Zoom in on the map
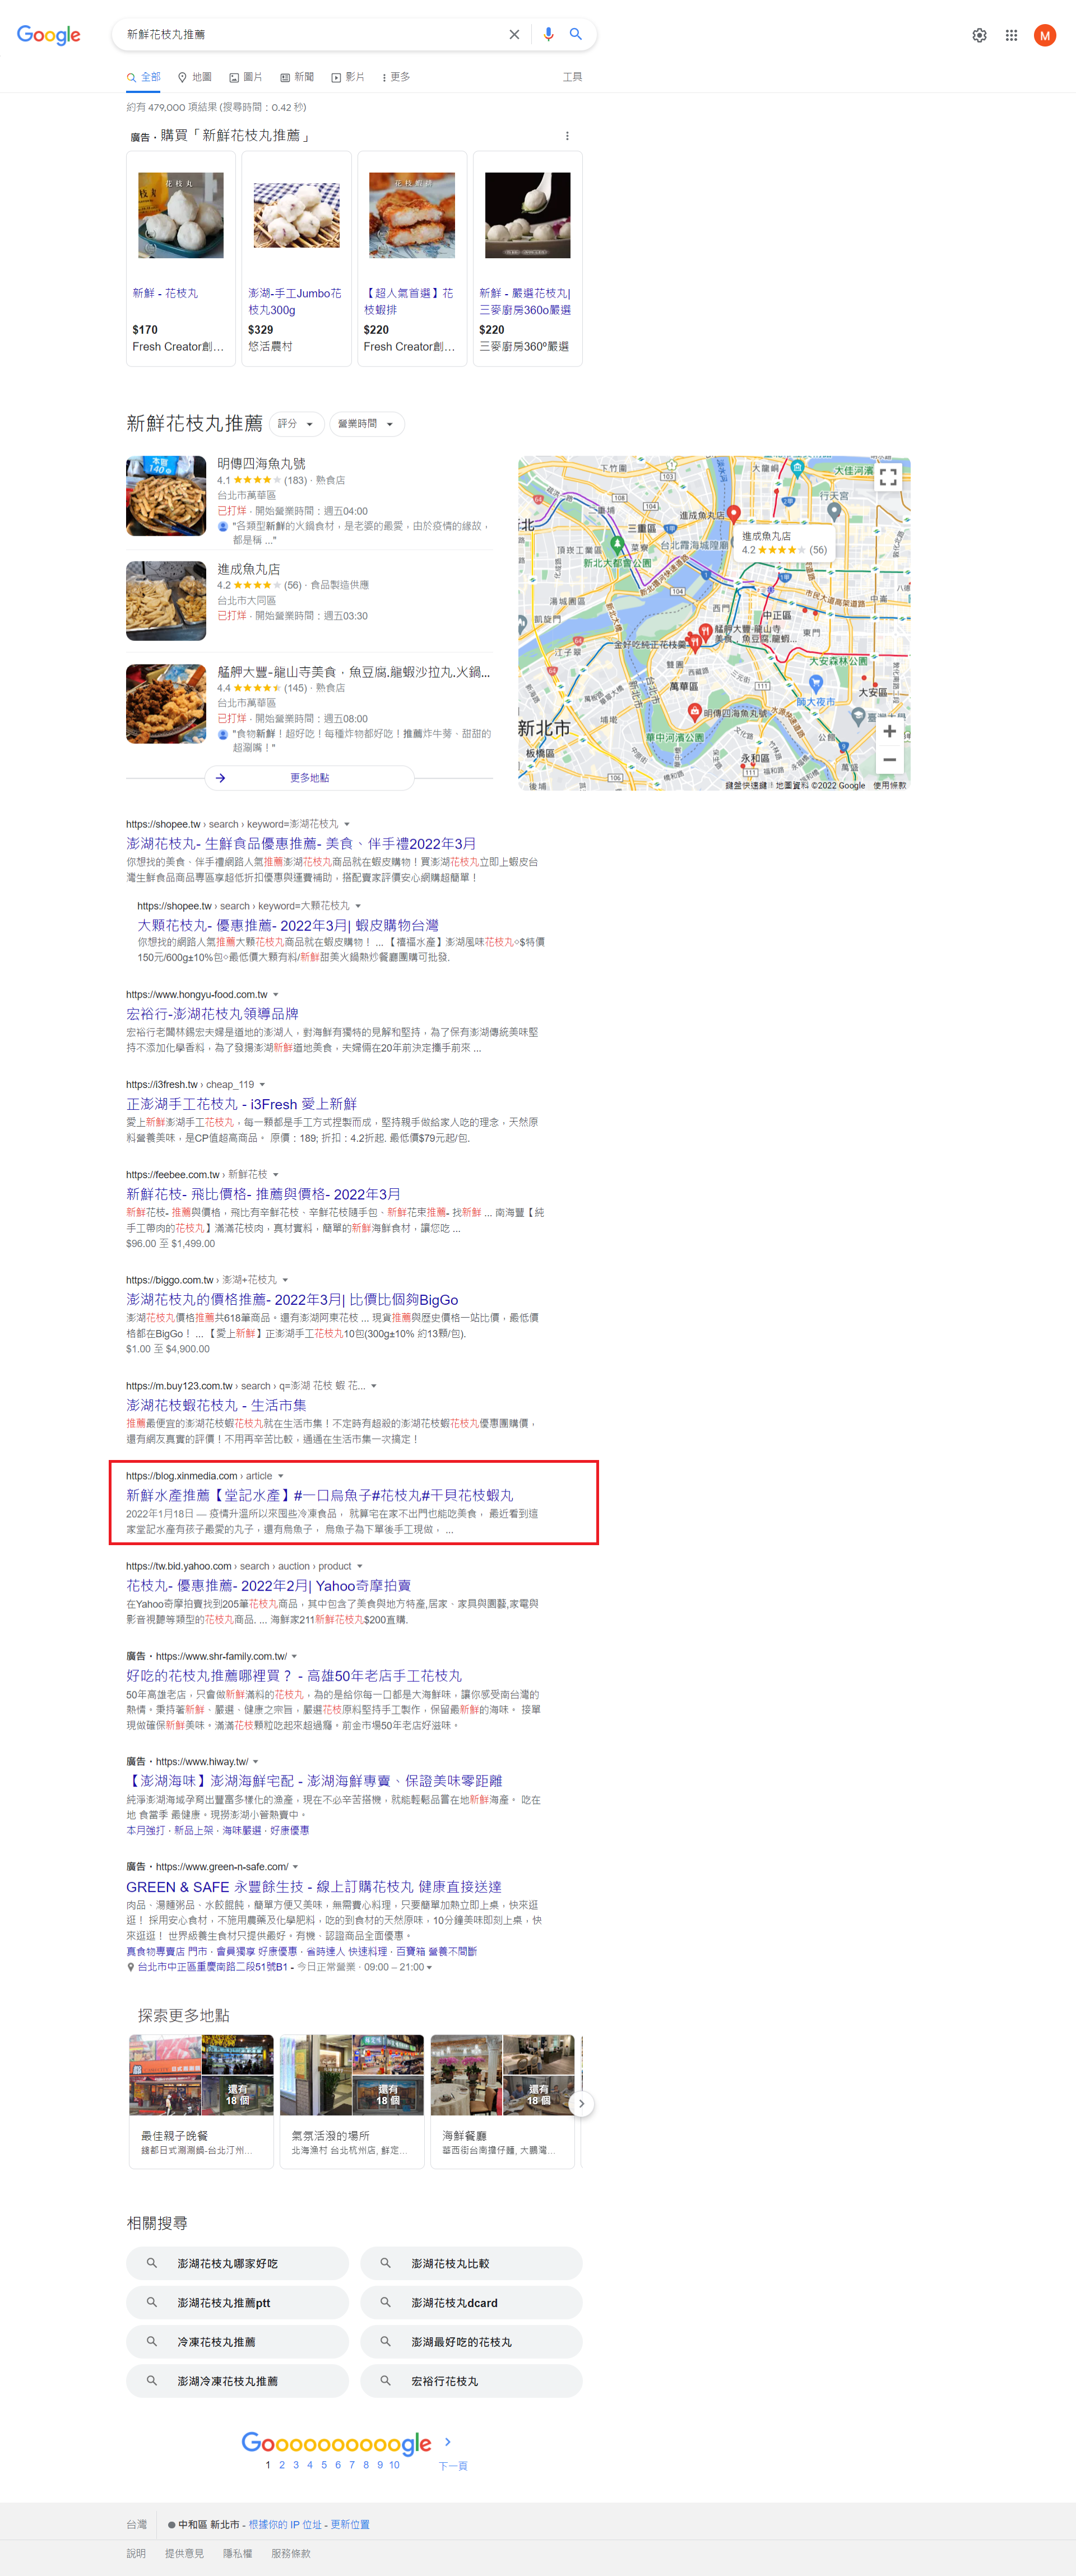1076x2576 pixels. (889, 731)
